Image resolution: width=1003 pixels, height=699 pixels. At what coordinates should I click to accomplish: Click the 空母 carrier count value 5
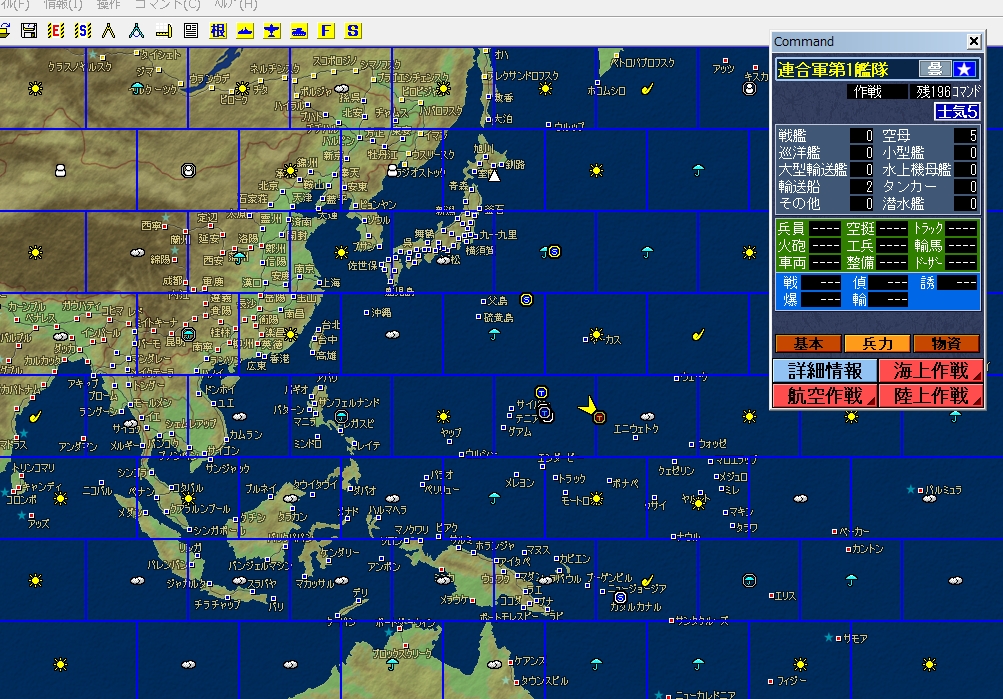pyautogui.click(x=966, y=136)
